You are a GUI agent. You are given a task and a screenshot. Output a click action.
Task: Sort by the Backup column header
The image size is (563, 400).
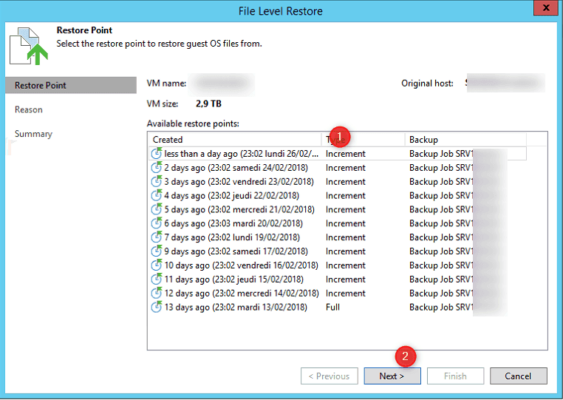[466, 140]
